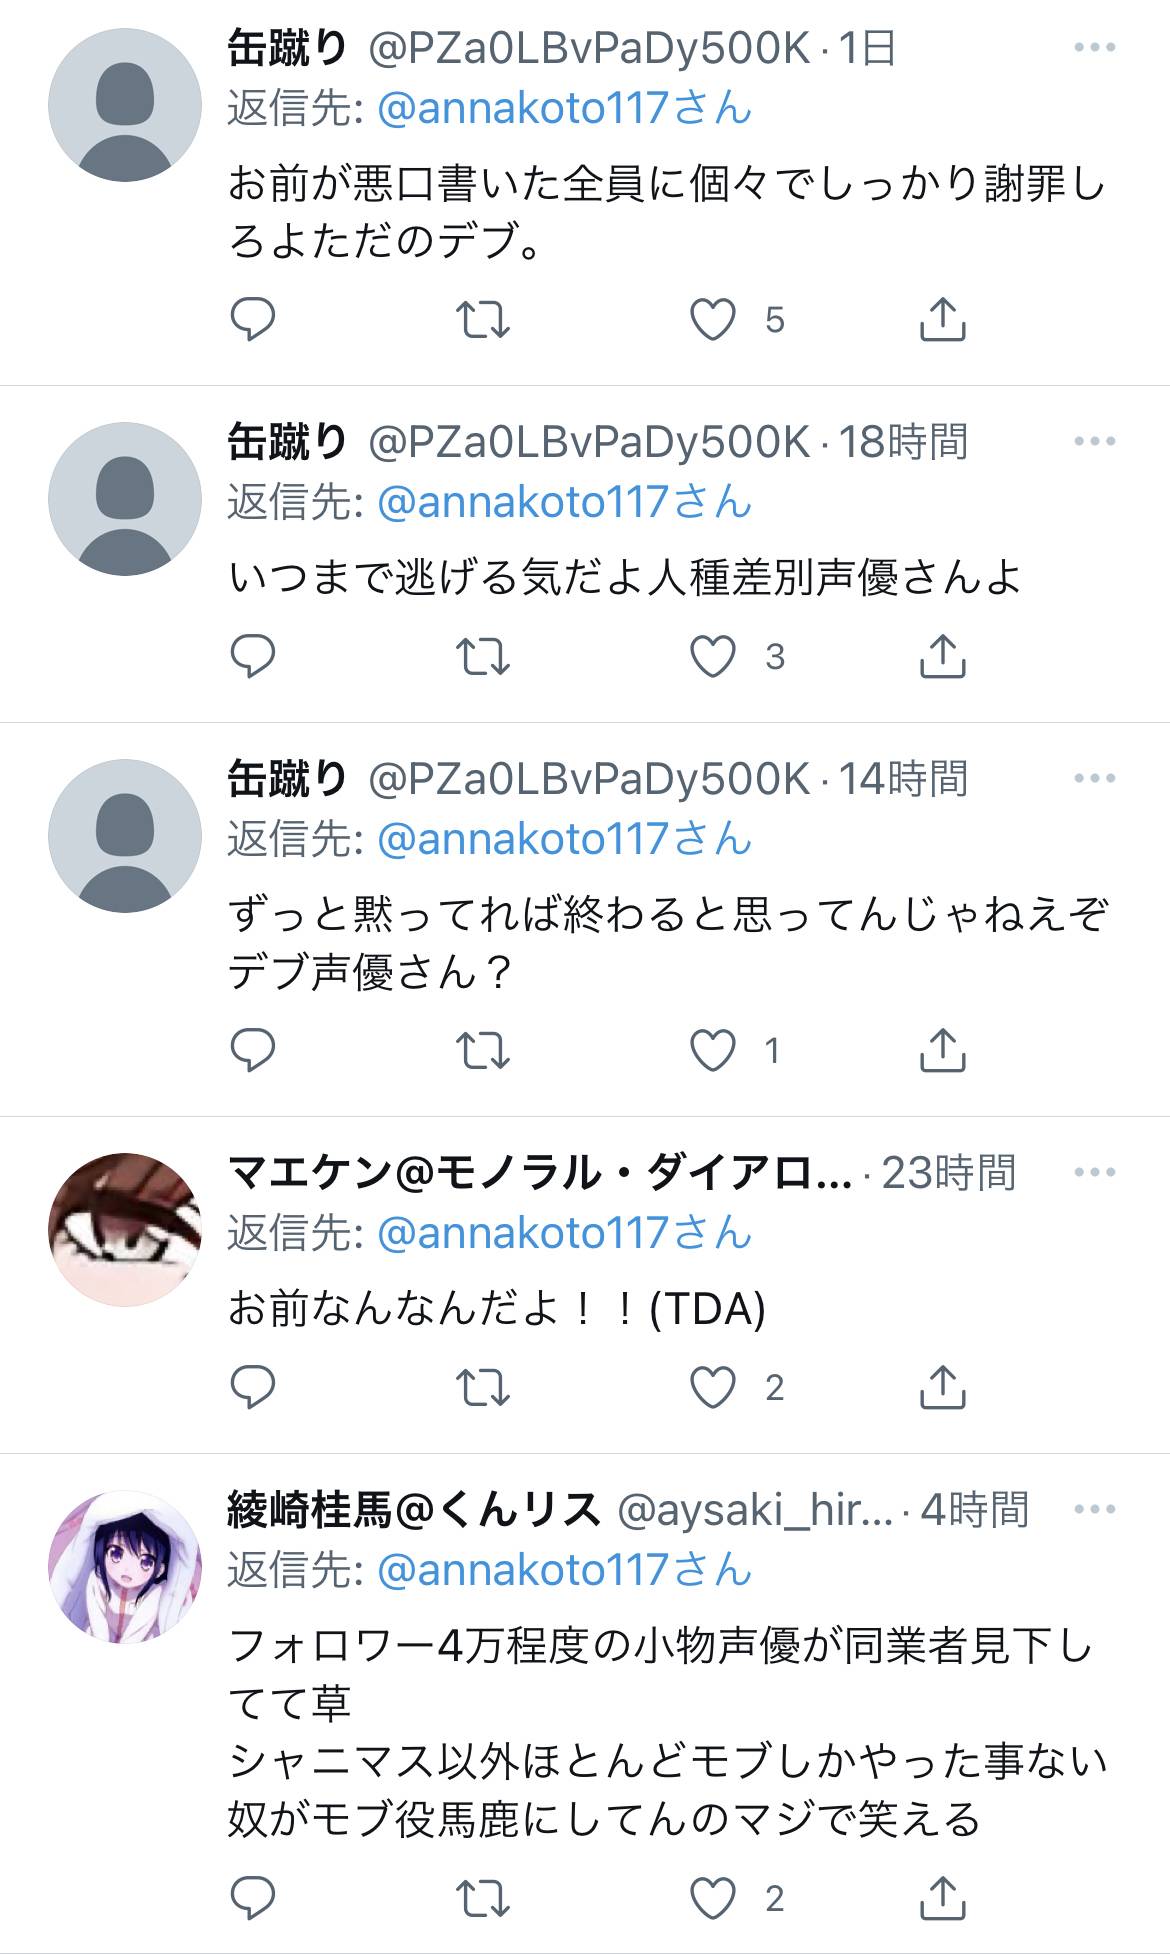
Task: Retweet the 綾崎桂馬 tweet
Action: coord(483,1898)
